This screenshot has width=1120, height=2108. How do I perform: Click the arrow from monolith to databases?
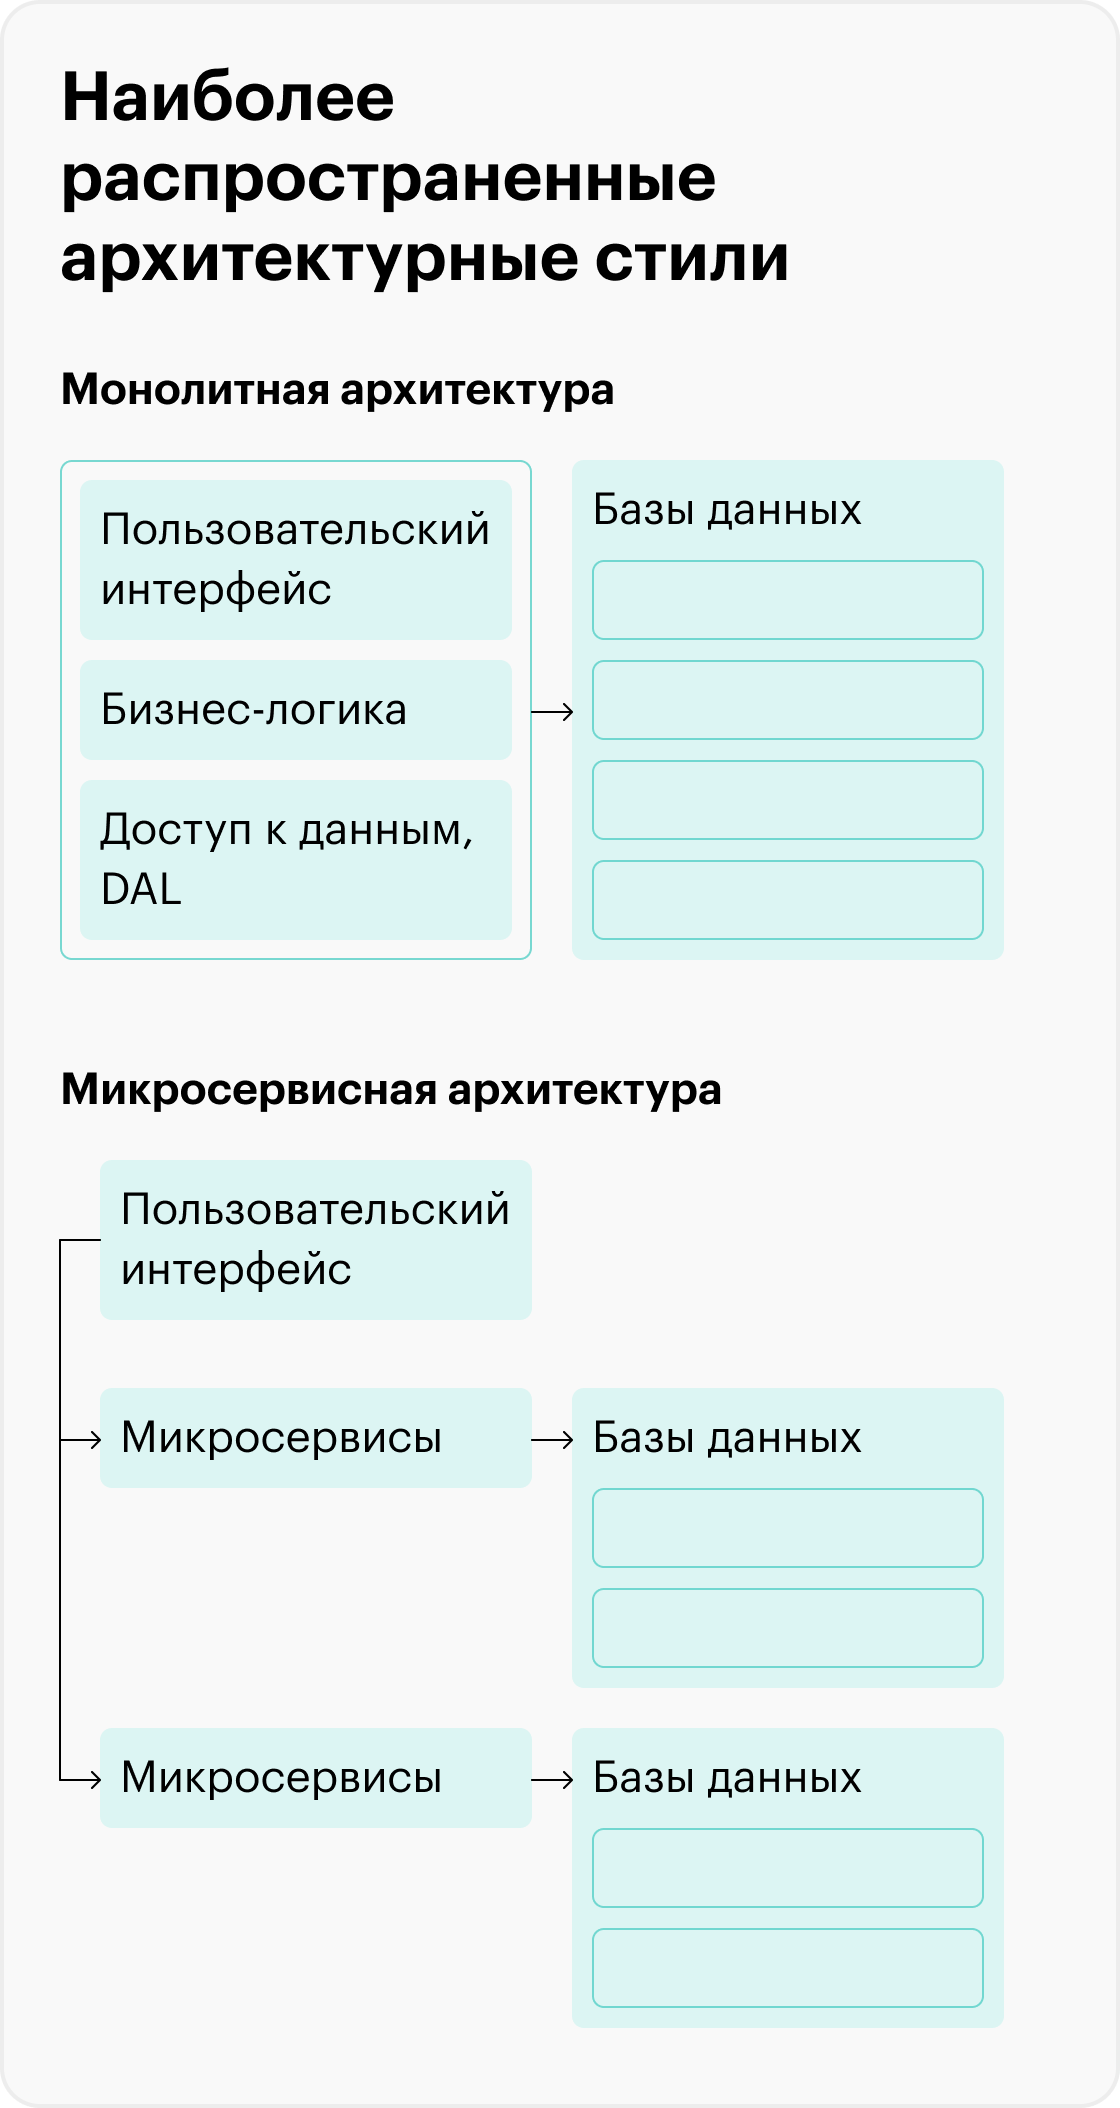[552, 712]
